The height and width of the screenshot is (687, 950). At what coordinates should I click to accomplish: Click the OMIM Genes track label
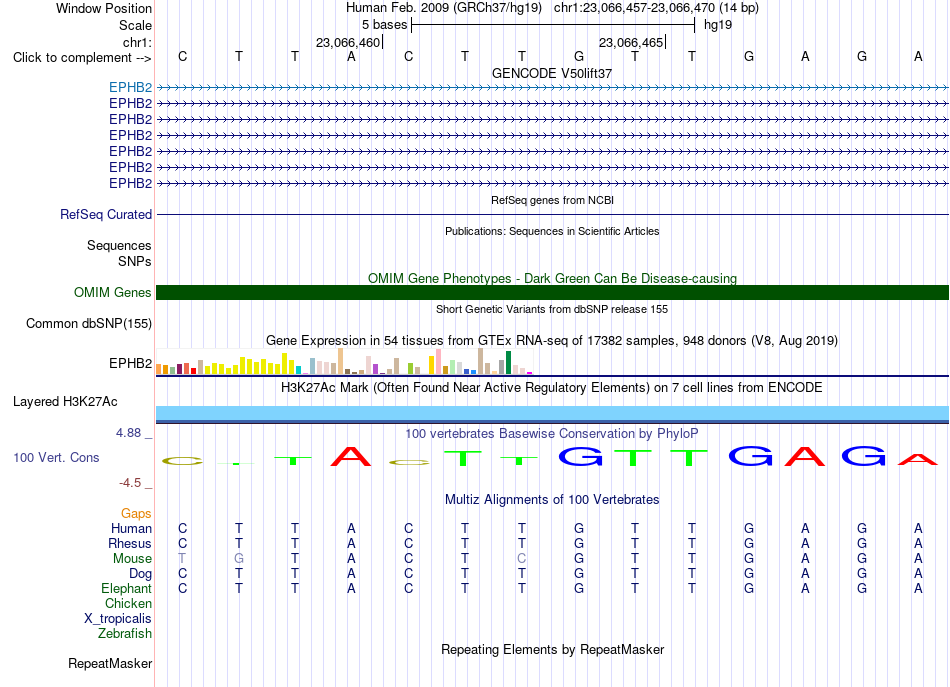coord(113,293)
